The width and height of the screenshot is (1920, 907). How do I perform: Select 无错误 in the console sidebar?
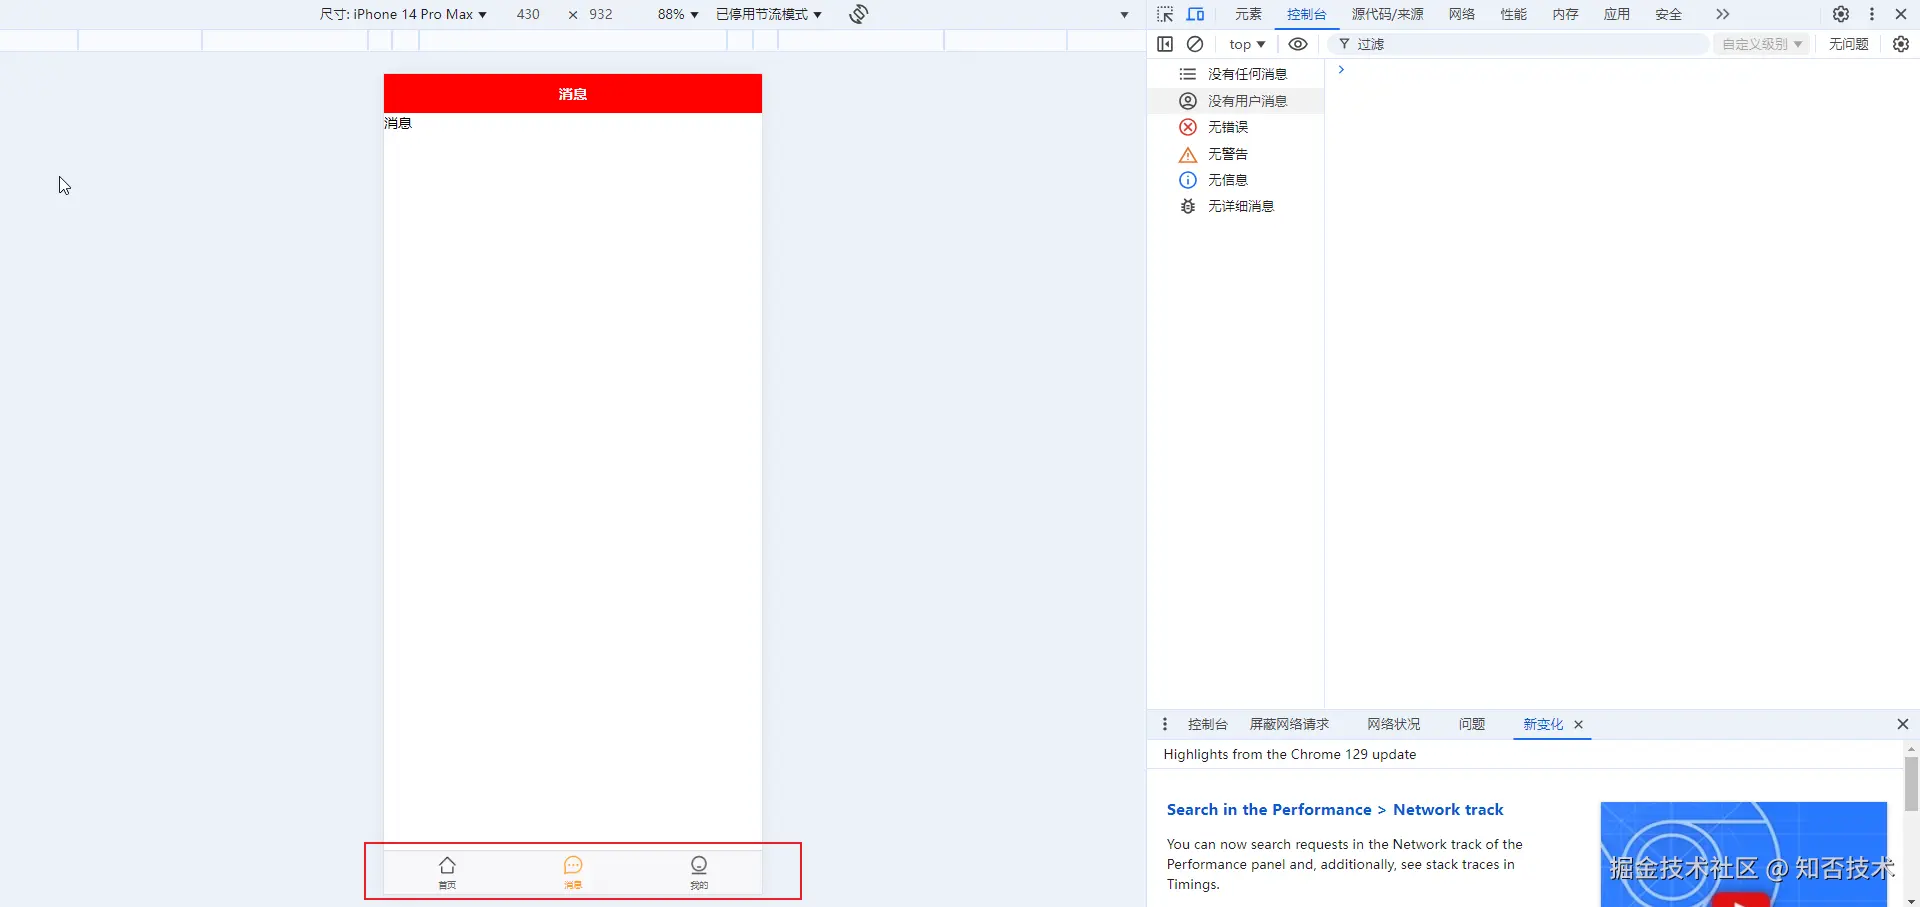(1237, 127)
